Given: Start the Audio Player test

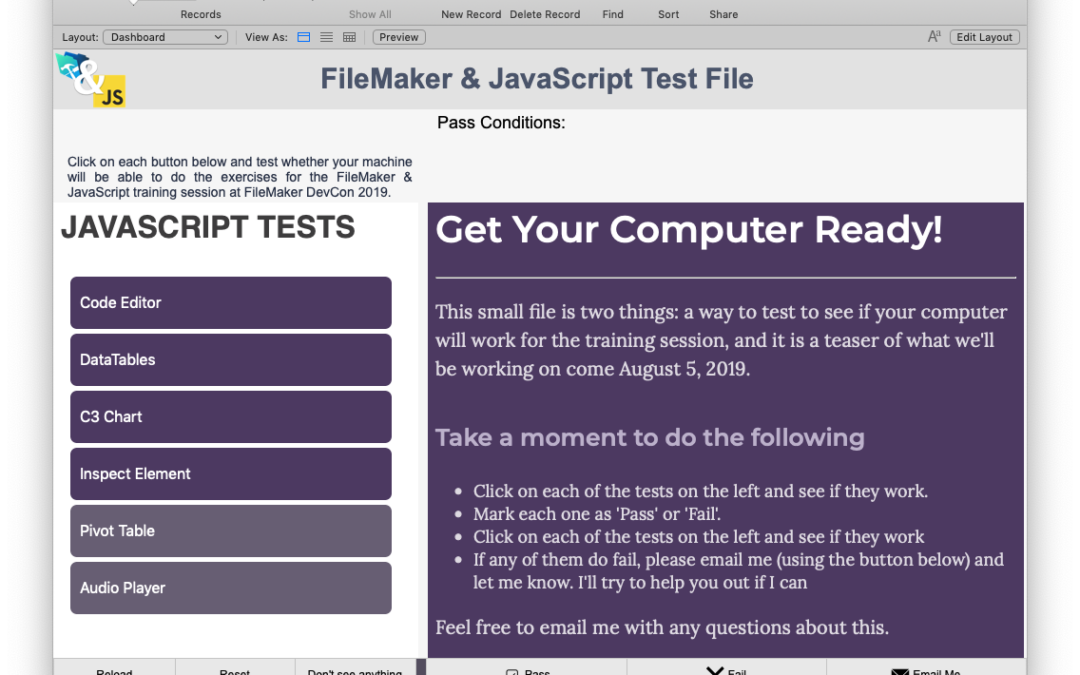Looking at the screenshot, I should tap(231, 588).
